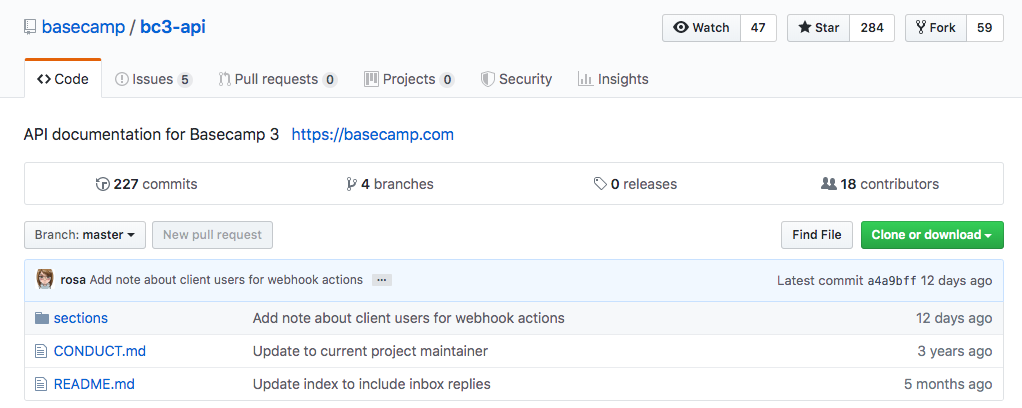
Task: Open the sections row commit message
Action: (x=409, y=319)
